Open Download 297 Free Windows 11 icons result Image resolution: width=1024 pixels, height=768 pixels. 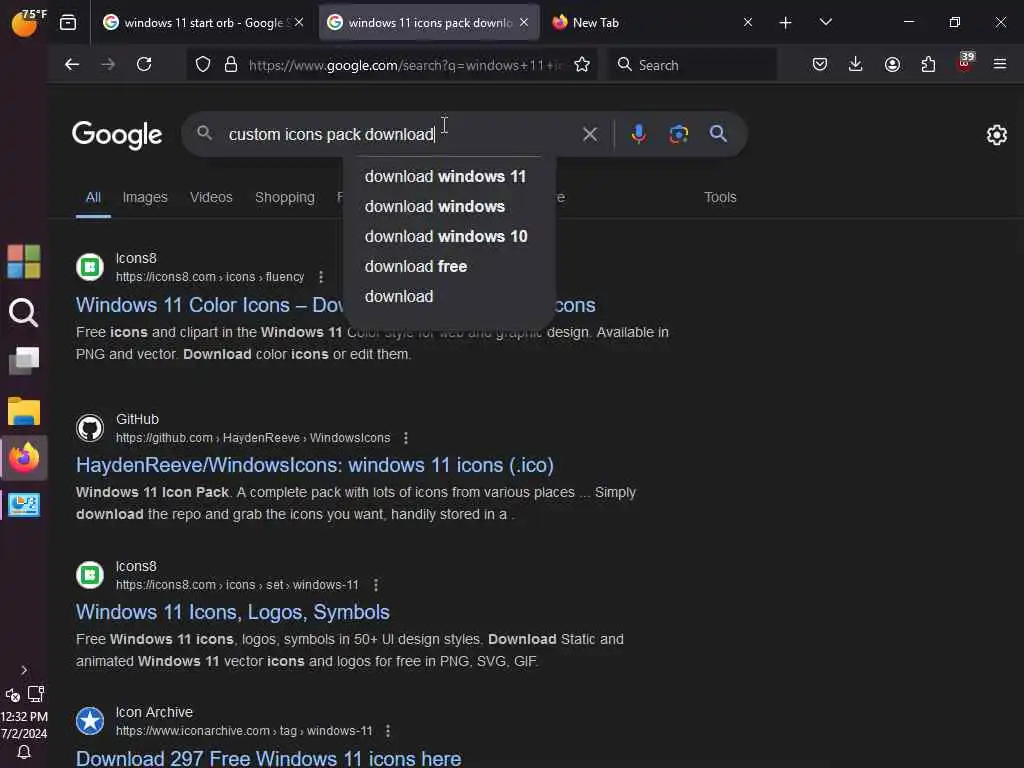[x=268, y=758]
